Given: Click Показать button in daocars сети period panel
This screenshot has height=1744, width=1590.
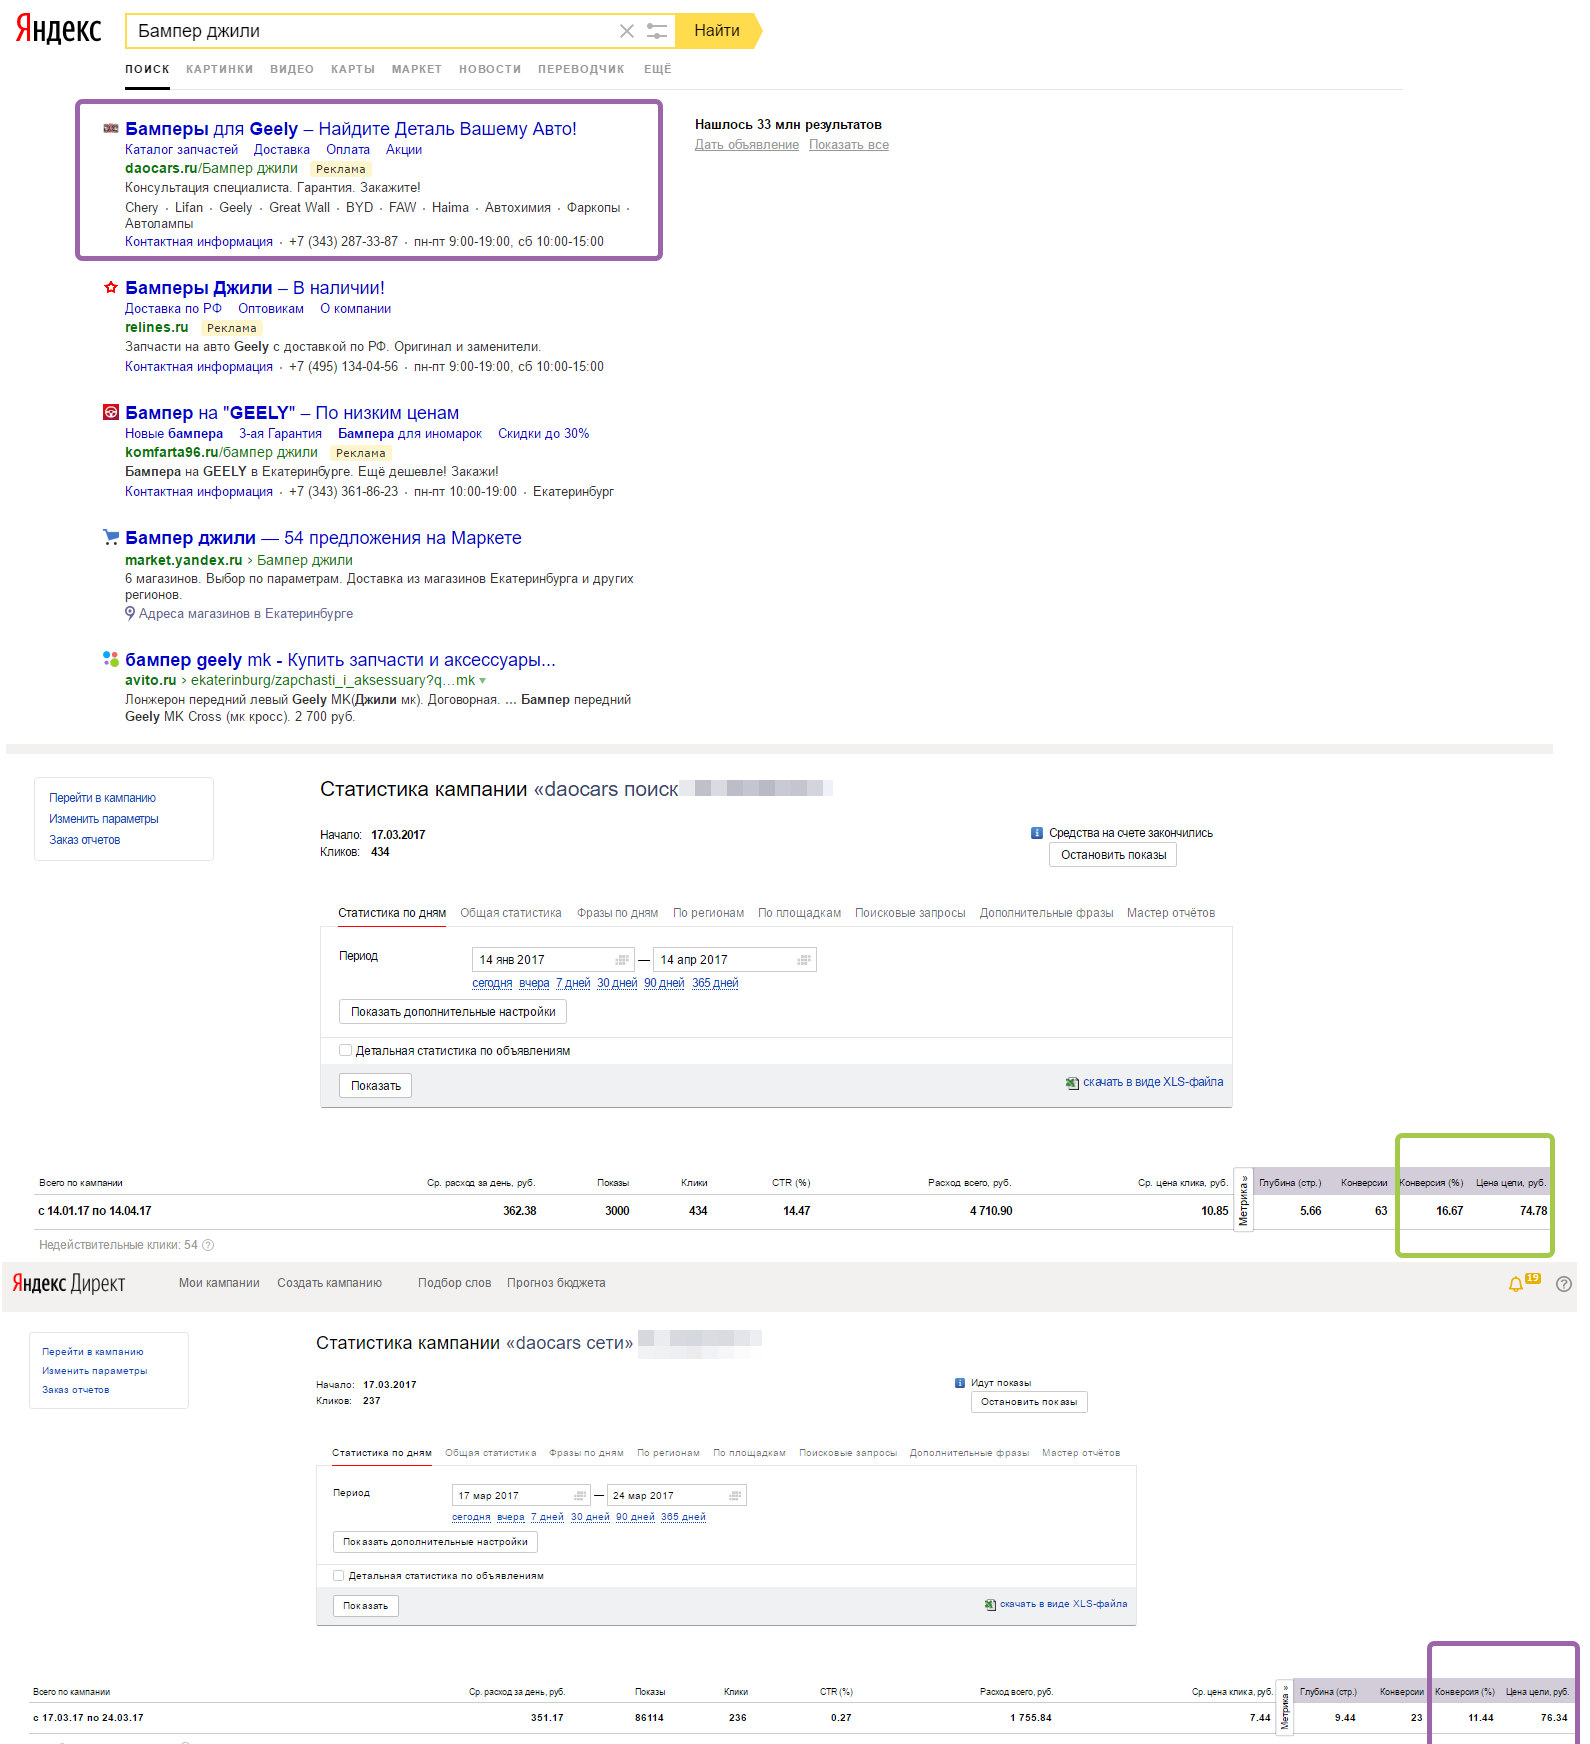Looking at the screenshot, I should [x=366, y=1606].
